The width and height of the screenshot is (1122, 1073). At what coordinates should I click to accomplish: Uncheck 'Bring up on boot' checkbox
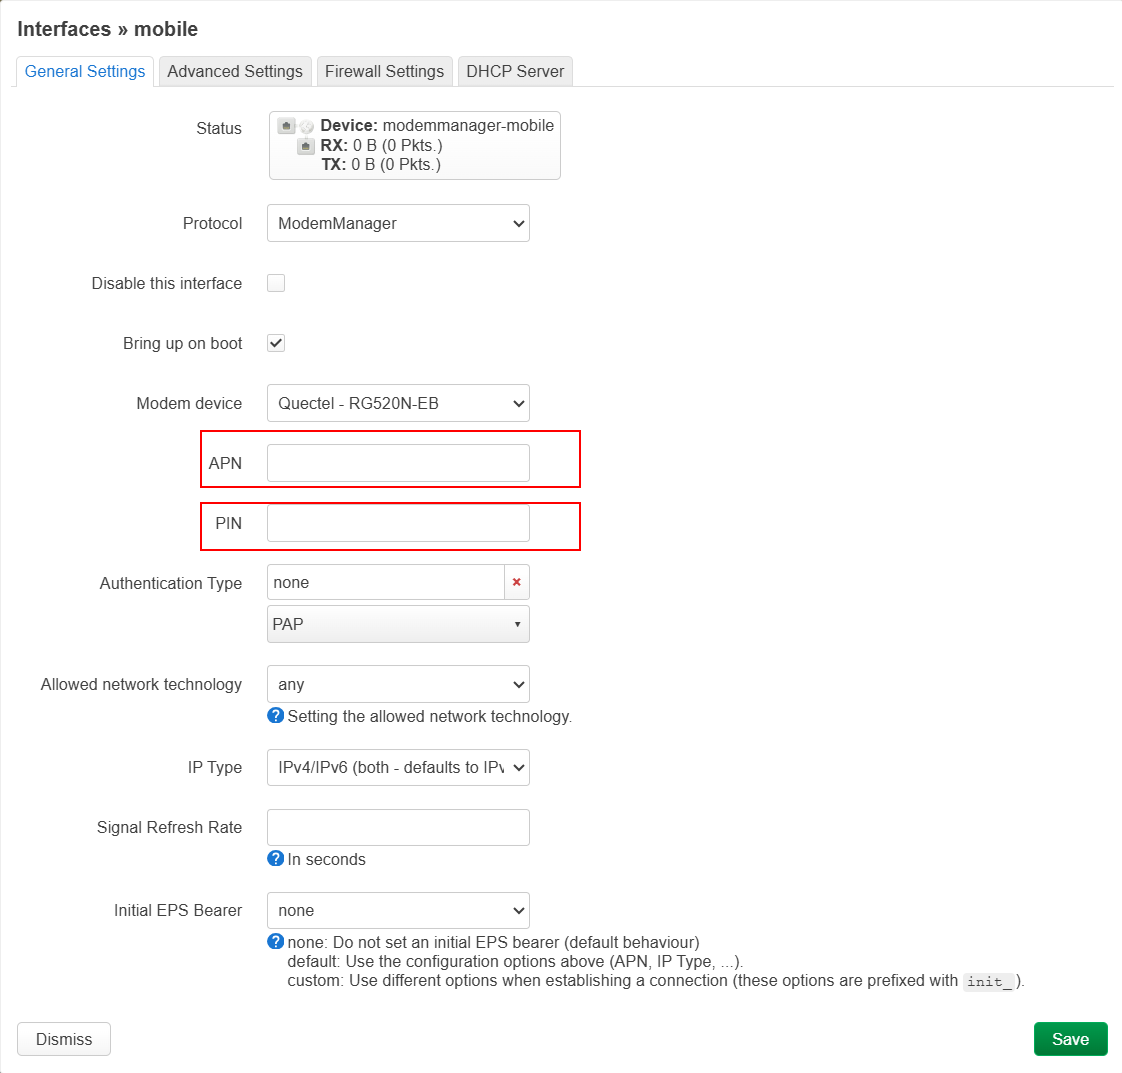pyautogui.click(x=276, y=343)
